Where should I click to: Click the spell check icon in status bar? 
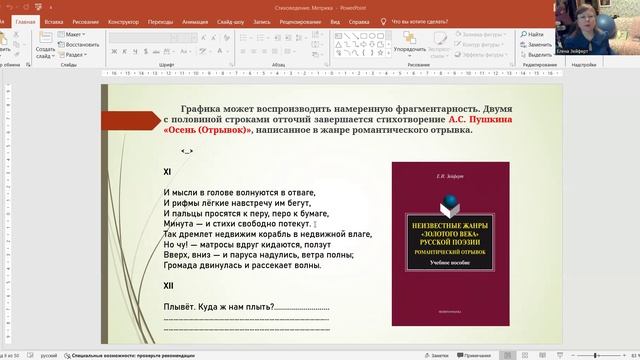coord(30,356)
